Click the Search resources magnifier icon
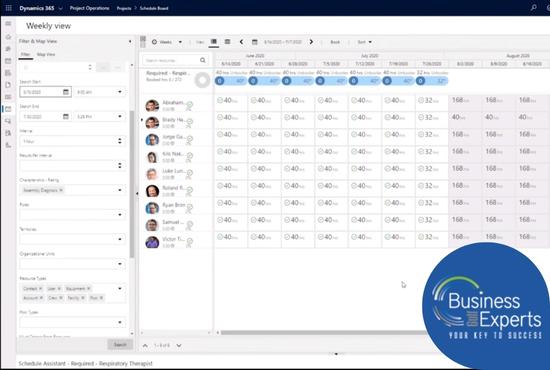This screenshot has width=550, height=370. [x=203, y=60]
